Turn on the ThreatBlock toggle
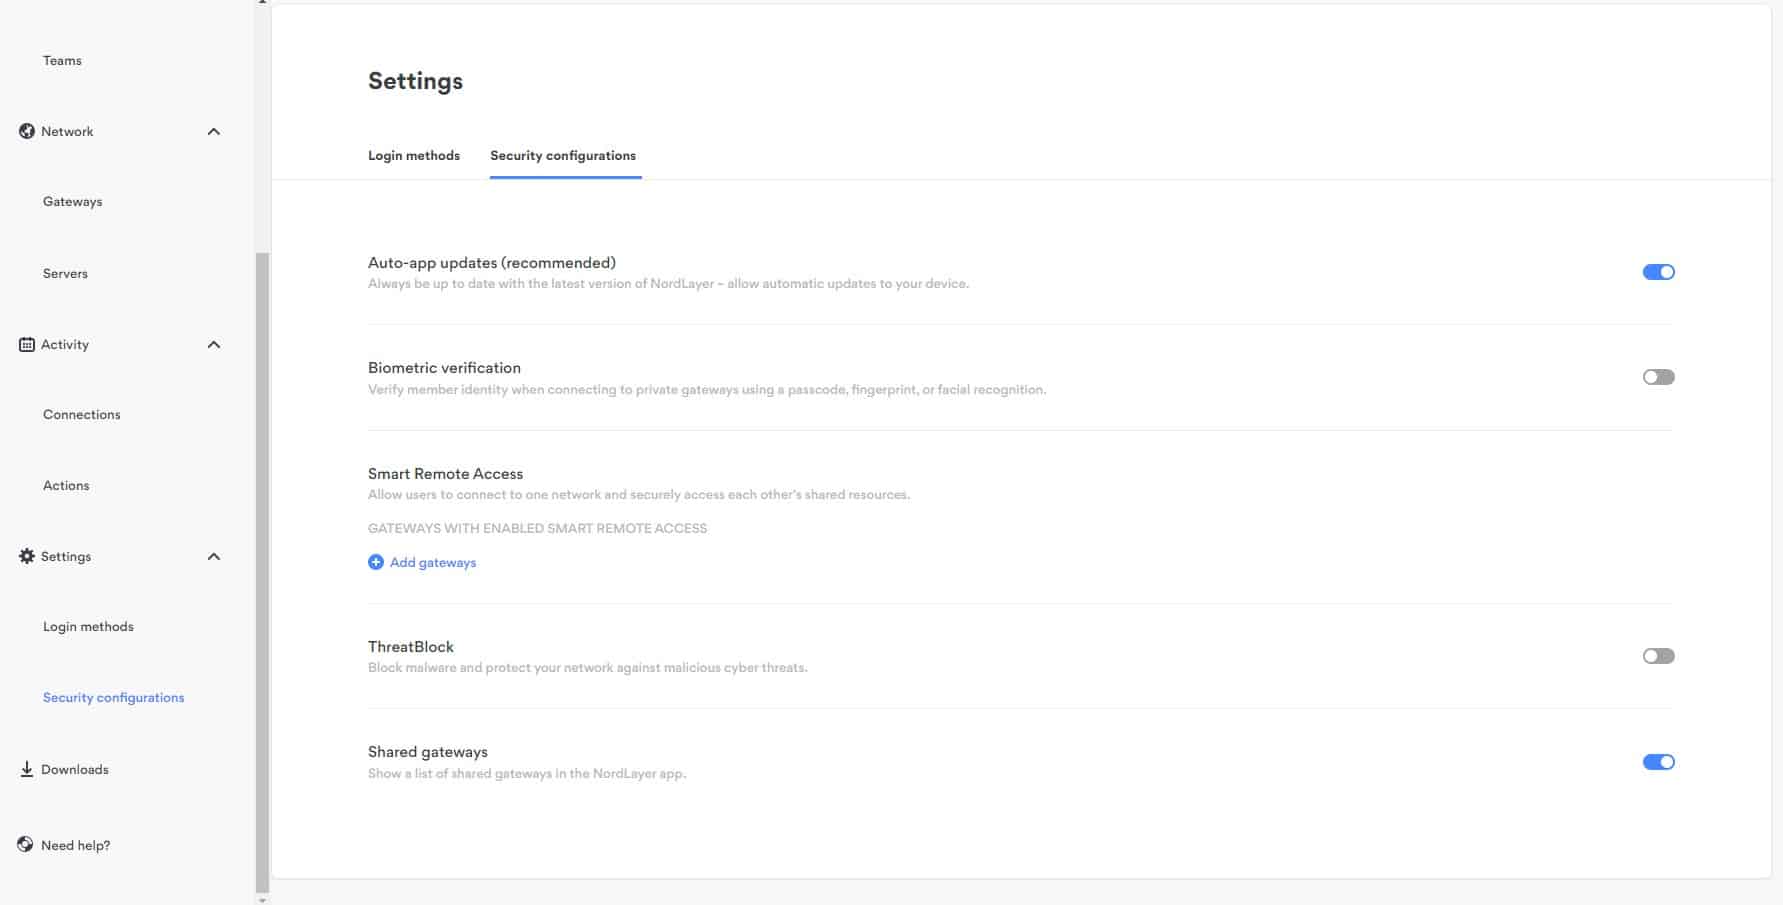 point(1658,656)
